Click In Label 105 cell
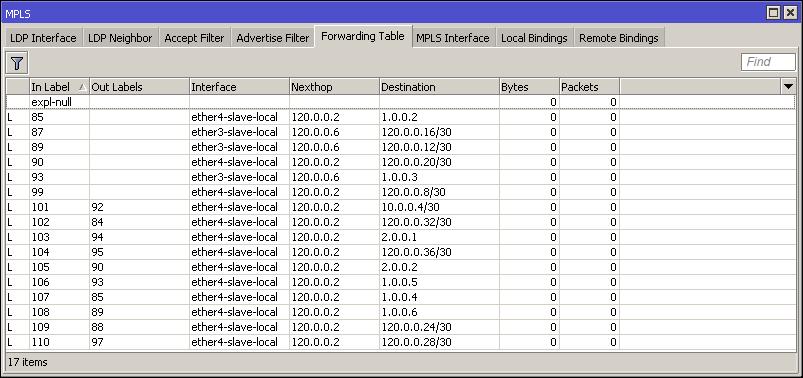The height and width of the screenshot is (378, 803). click(59, 267)
